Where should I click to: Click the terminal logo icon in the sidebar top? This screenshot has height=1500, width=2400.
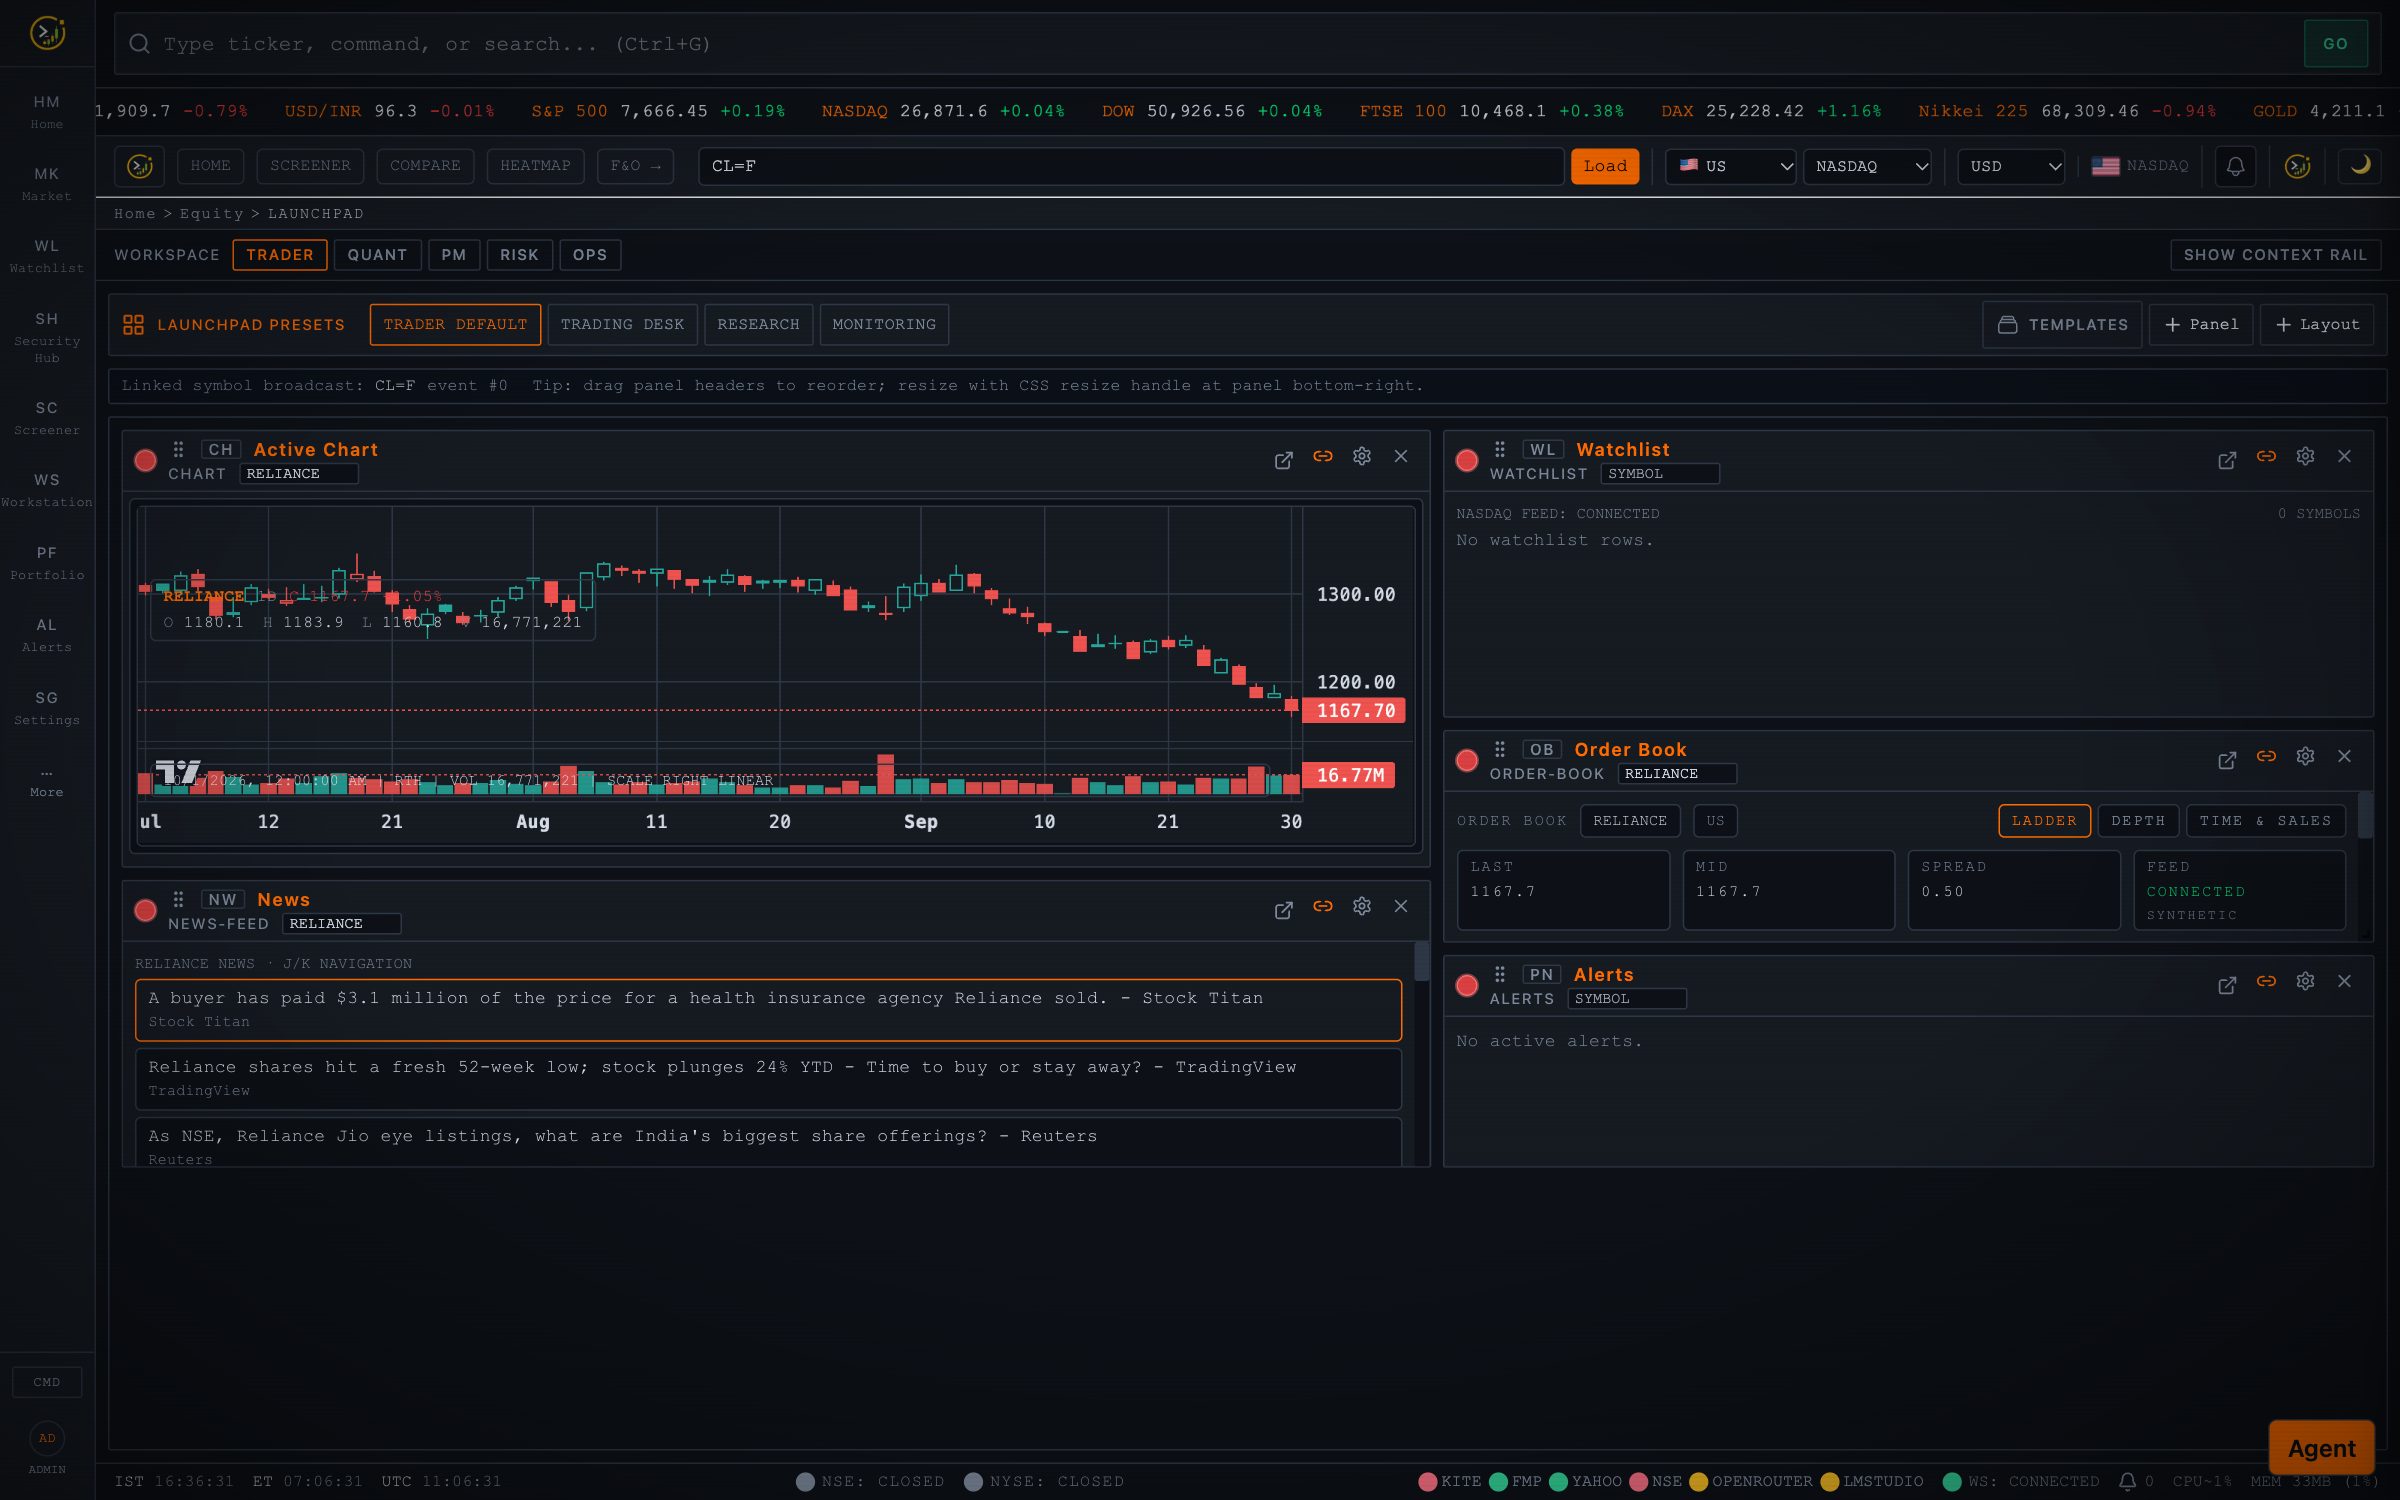point(47,33)
